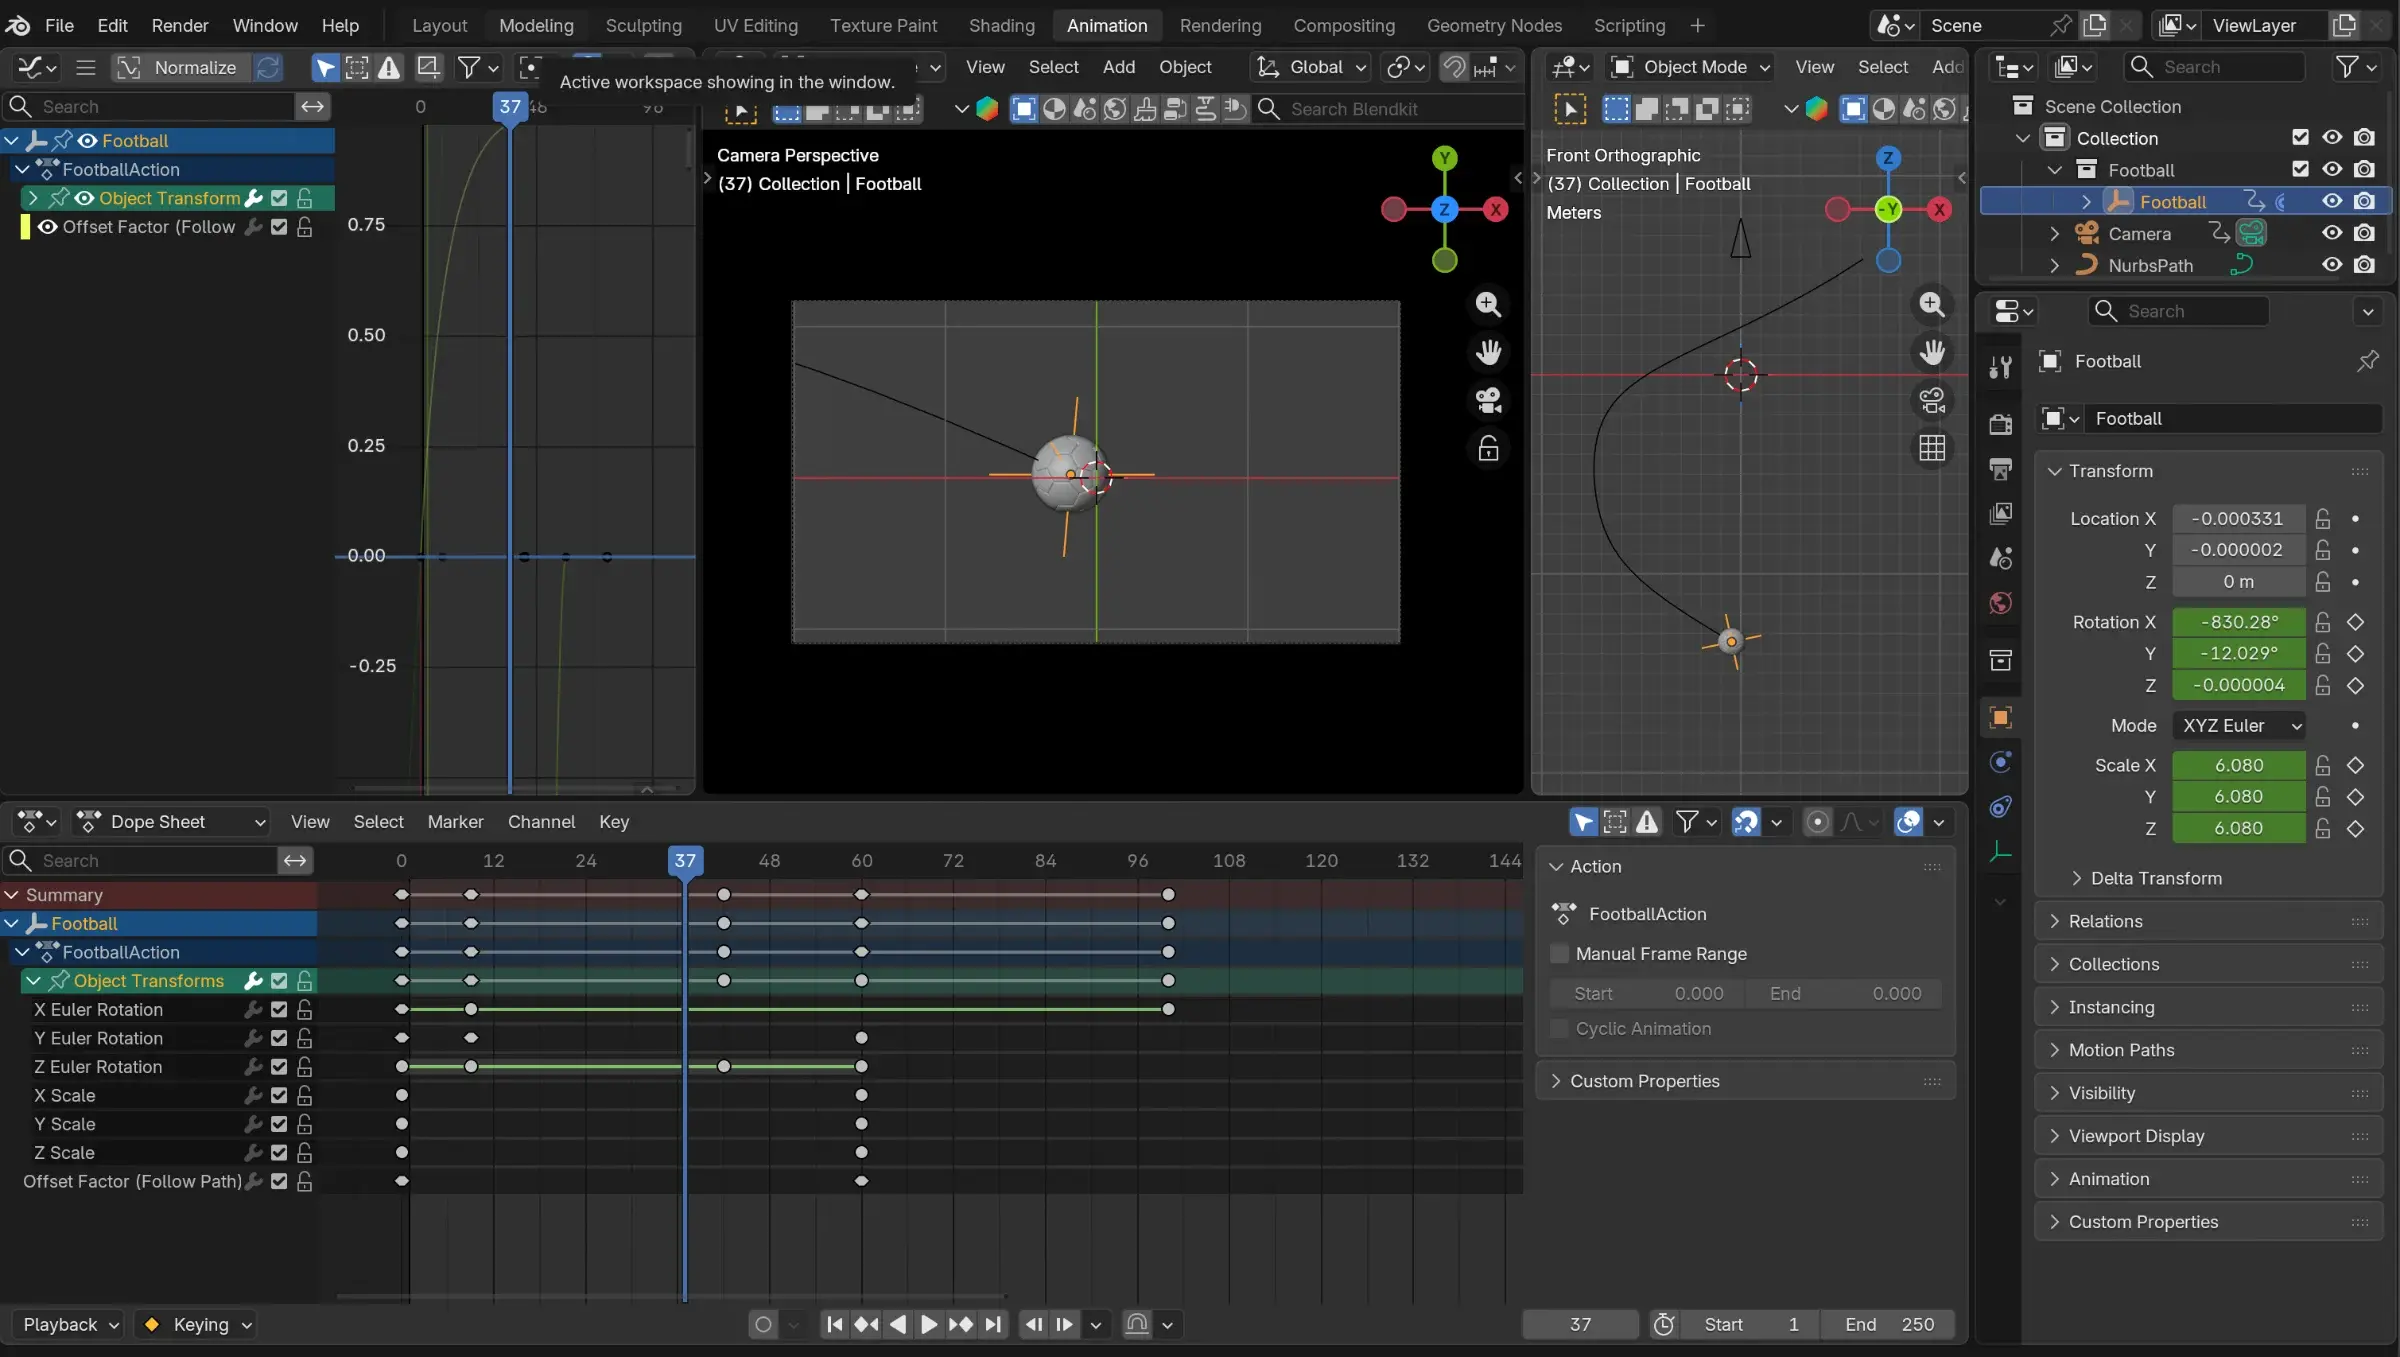Toggle camera view icon in Camera Perspective viewport
Viewport: 2400px width, 1357px height.
(x=1488, y=401)
